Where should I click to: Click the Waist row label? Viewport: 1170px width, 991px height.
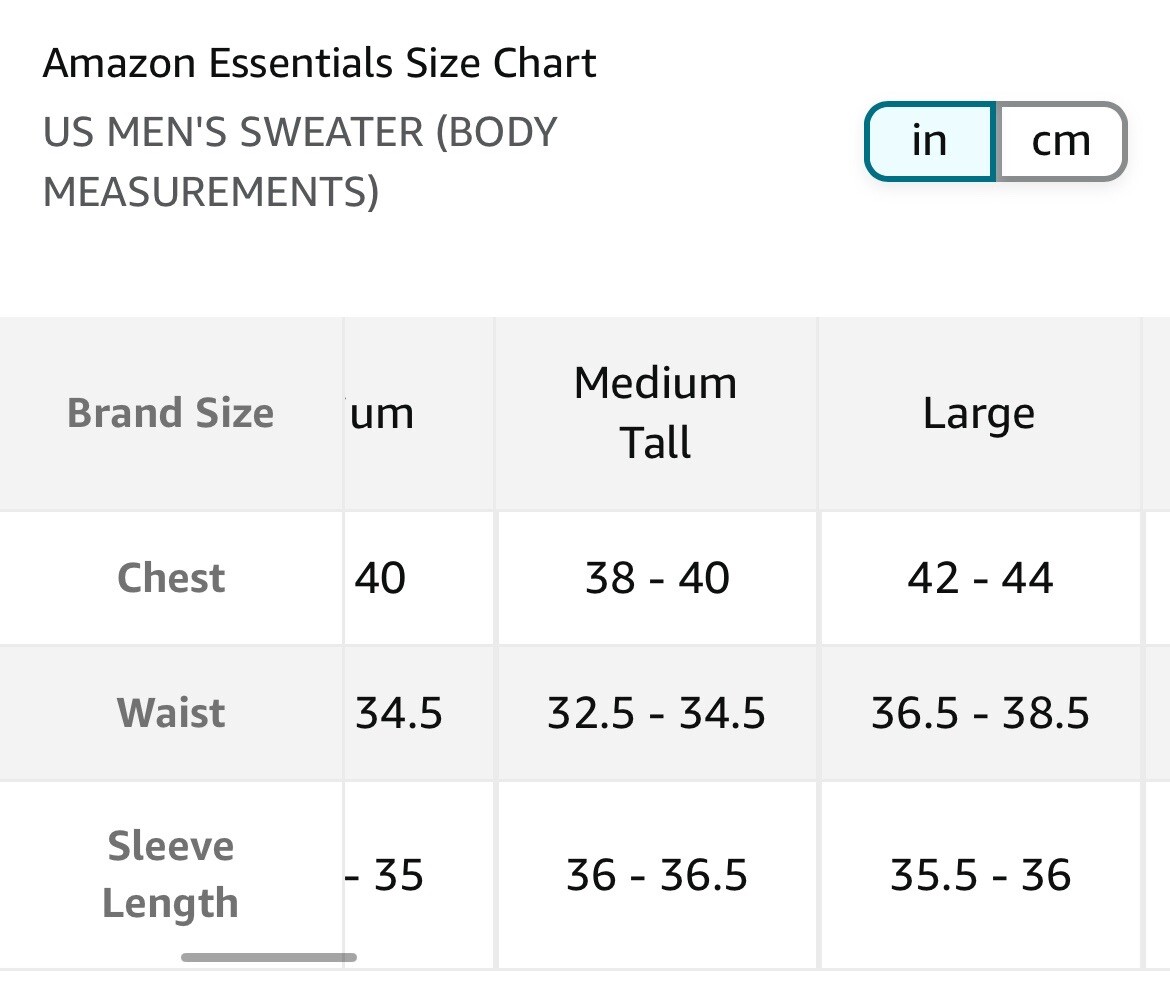[171, 713]
